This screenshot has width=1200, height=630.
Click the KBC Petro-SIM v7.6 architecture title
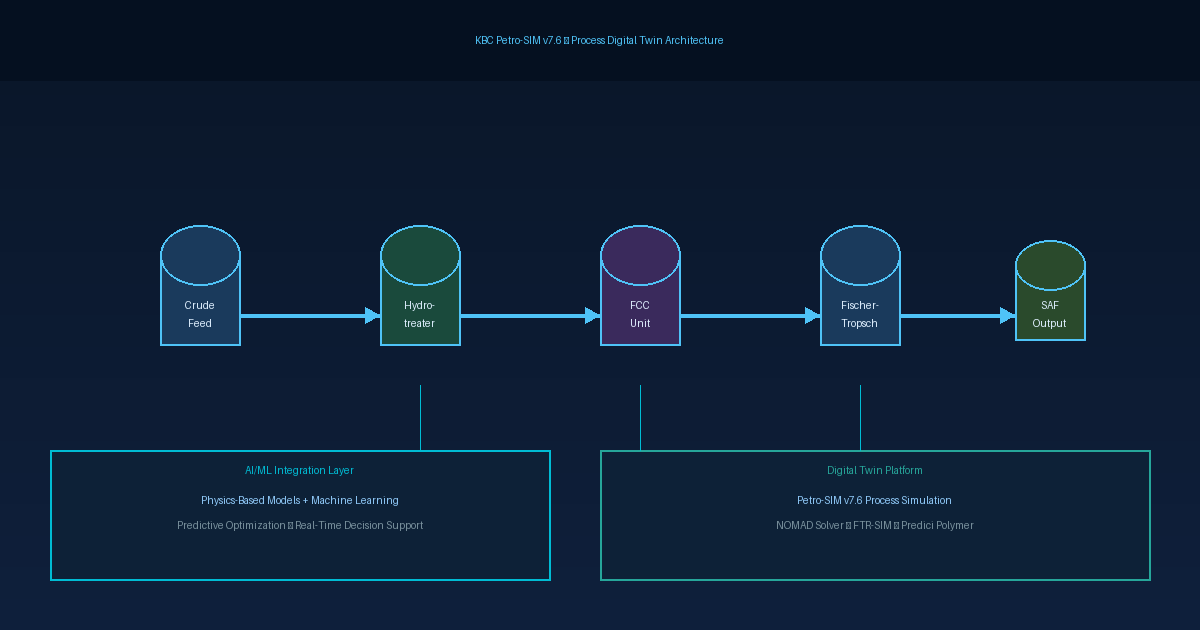pyautogui.click(x=599, y=41)
